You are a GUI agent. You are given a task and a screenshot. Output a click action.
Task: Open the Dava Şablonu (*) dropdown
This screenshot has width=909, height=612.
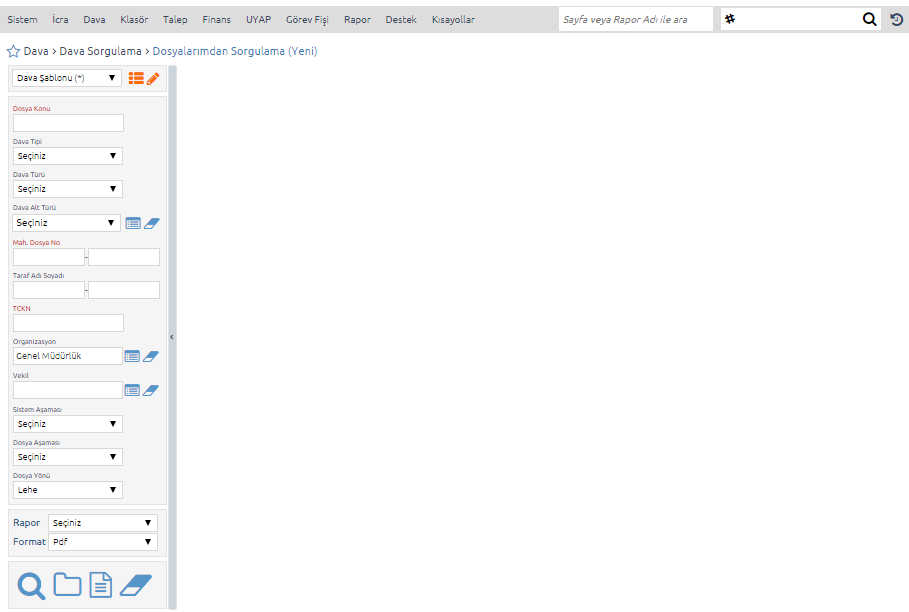click(67, 78)
